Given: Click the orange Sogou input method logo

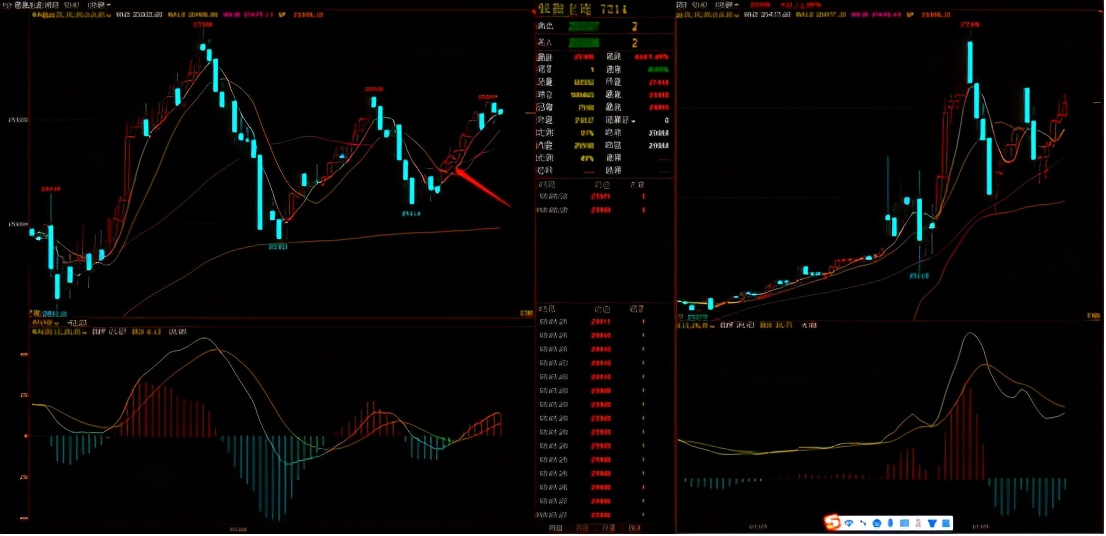Looking at the screenshot, I should pos(832,523).
